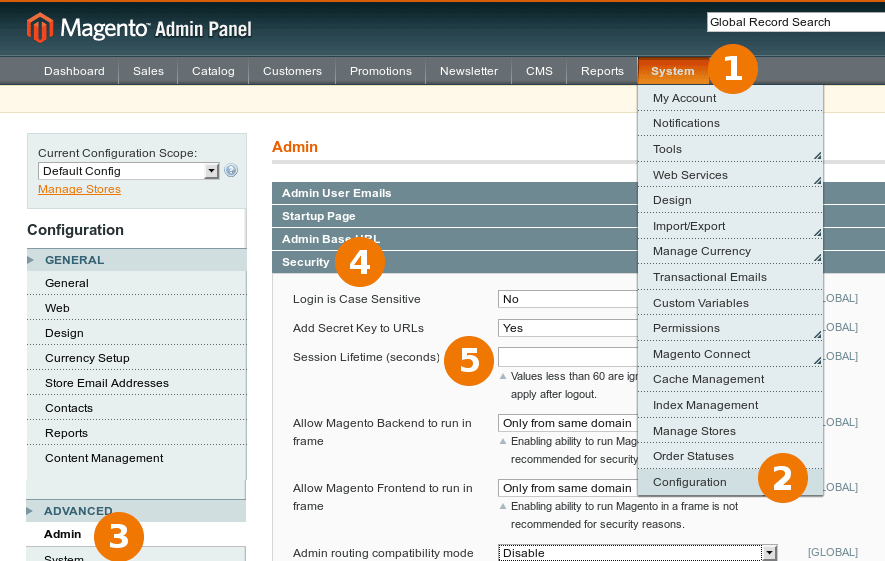Viewport: 885px width, 561px height.
Task: Expand the Web Services submenu
Action: pyautogui.click(x=730, y=175)
